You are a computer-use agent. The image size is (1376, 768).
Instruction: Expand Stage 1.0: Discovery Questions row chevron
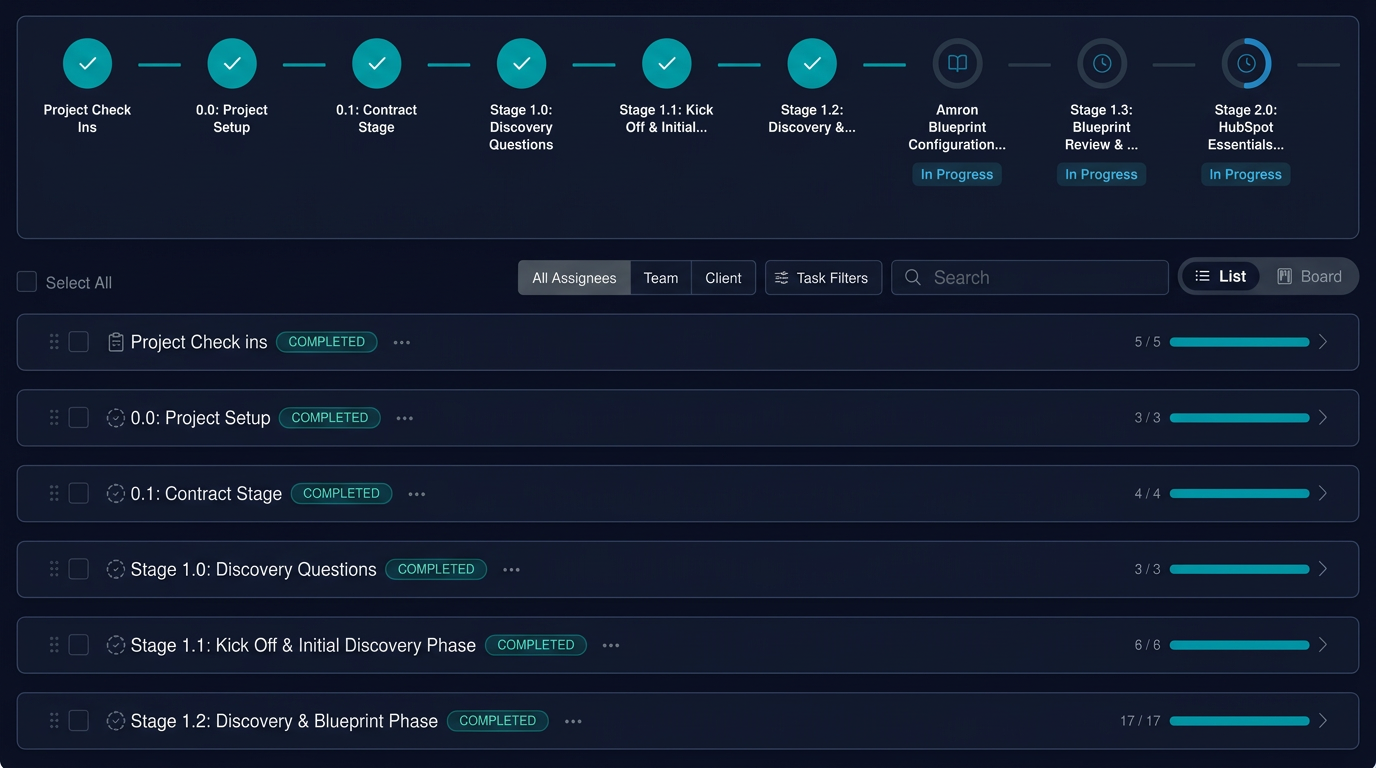click(x=1323, y=569)
